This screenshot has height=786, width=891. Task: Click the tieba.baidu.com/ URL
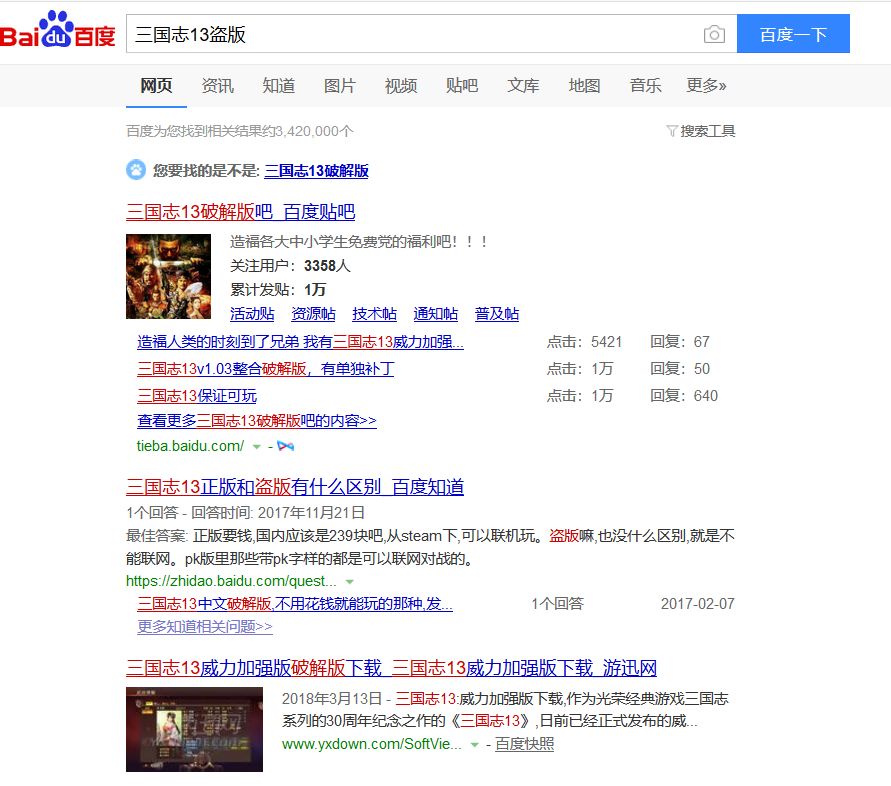190,446
